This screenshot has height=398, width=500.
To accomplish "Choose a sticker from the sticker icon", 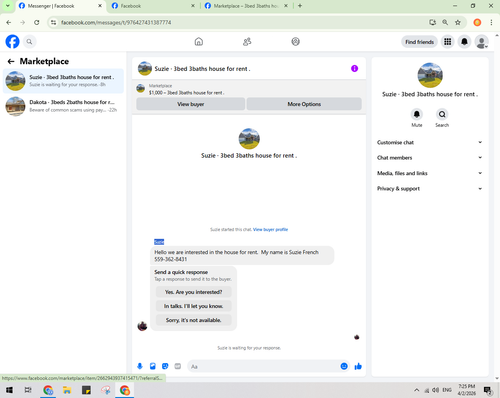I will [x=165, y=366].
